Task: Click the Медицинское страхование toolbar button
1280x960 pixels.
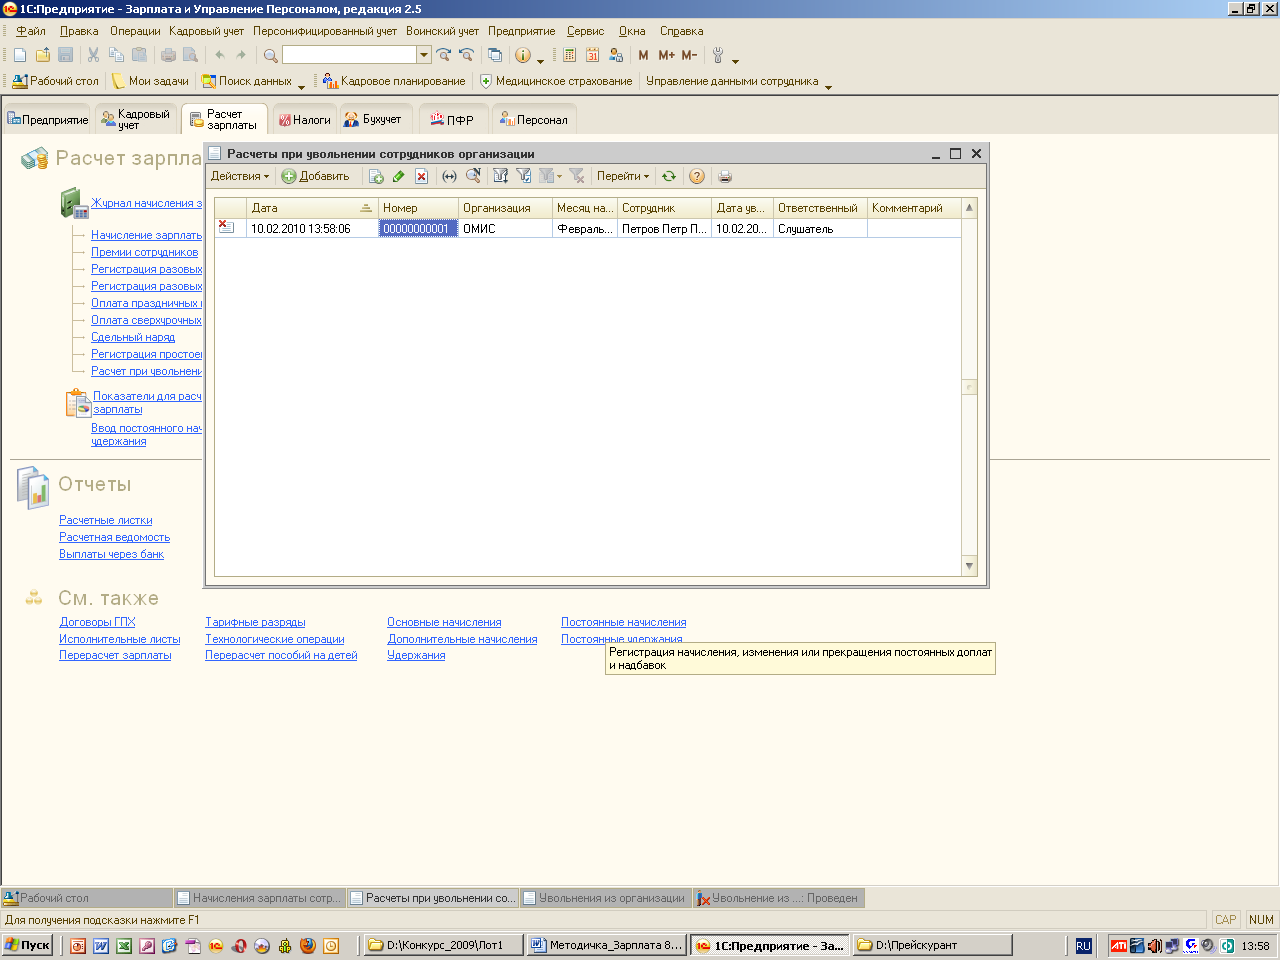Action: (x=556, y=81)
